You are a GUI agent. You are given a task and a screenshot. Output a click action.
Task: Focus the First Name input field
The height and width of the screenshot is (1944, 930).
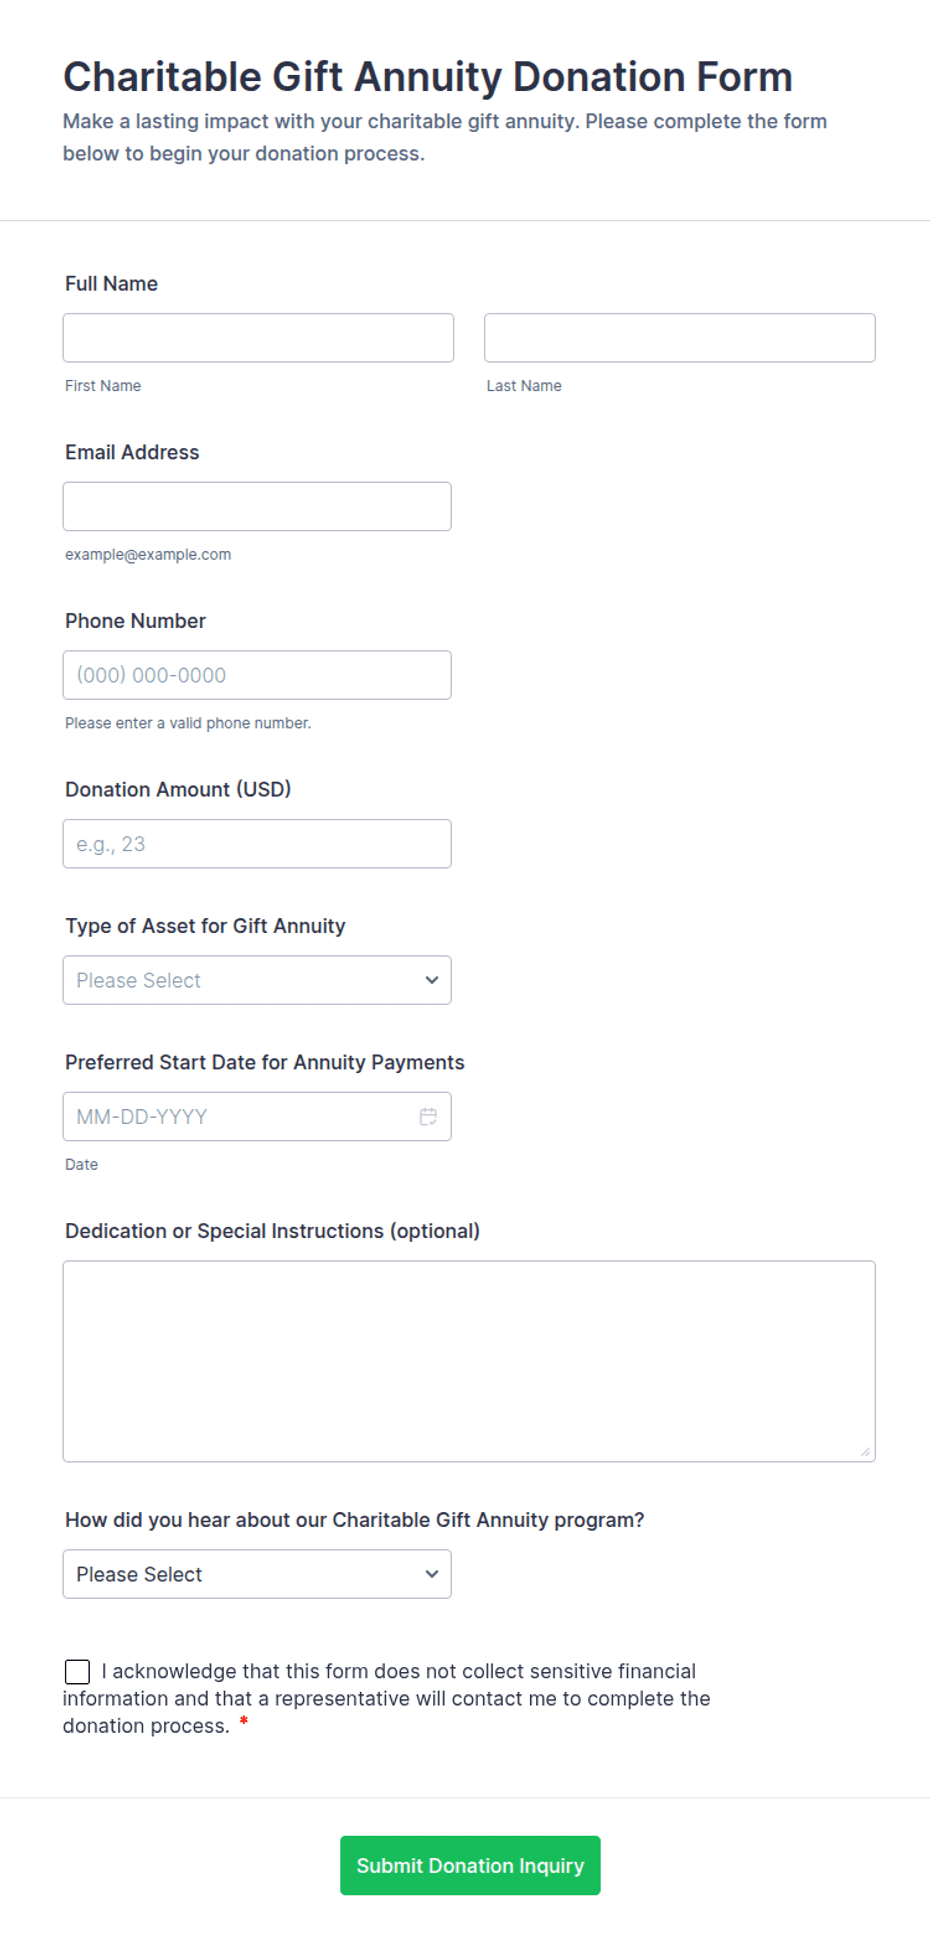click(x=258, y=338)
